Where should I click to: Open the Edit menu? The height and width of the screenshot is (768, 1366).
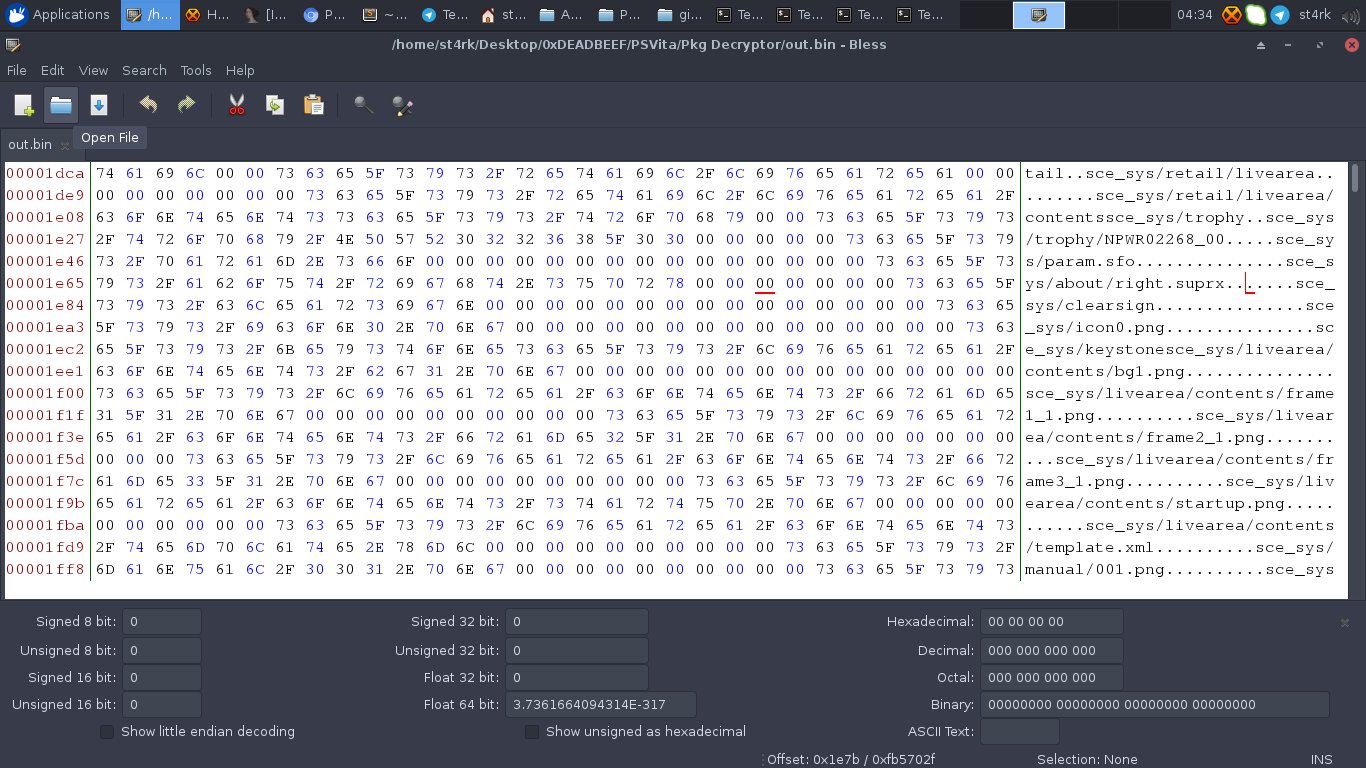(x=52, y=70)
